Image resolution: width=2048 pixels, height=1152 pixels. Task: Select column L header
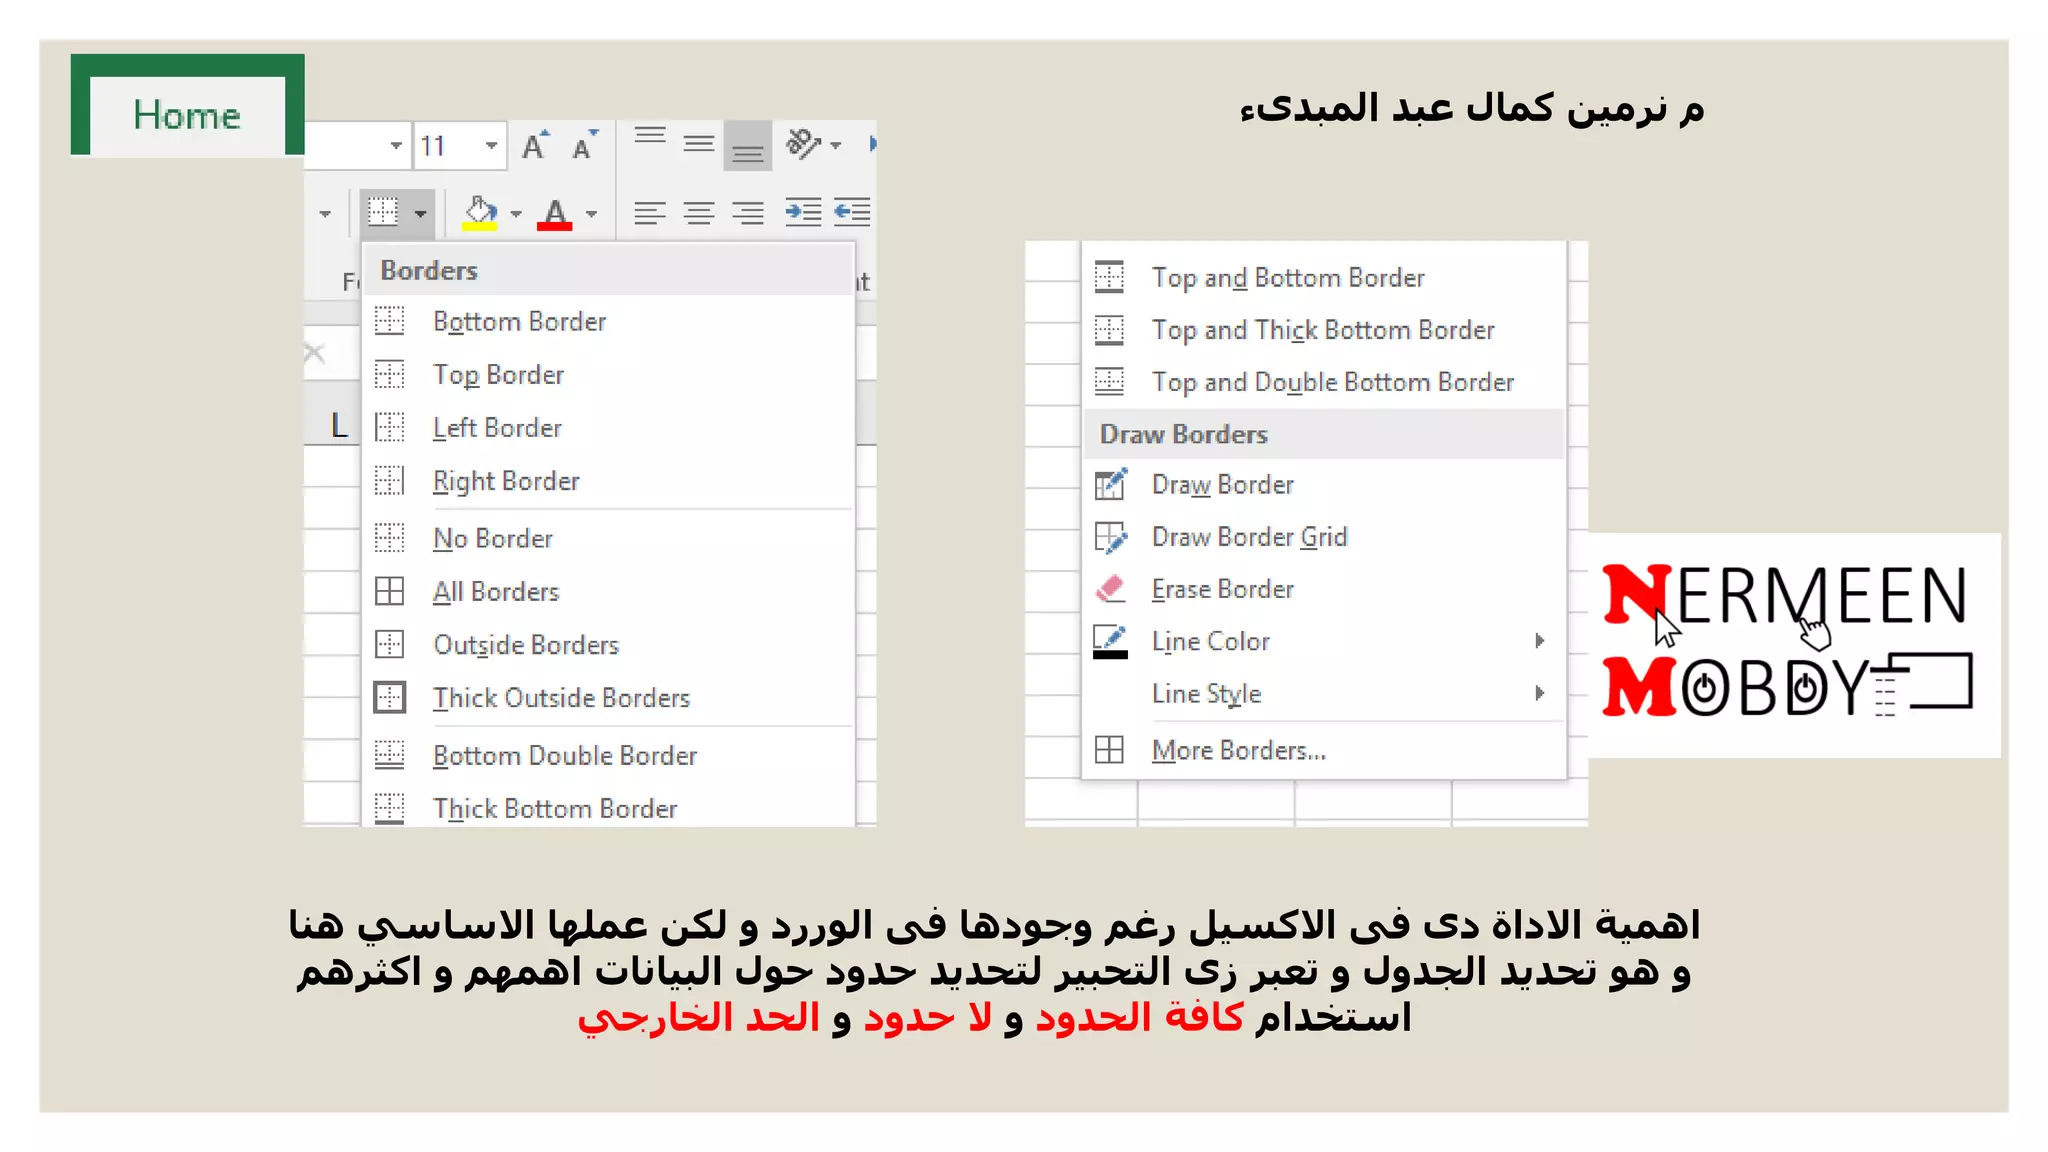[x=333, y=426]
